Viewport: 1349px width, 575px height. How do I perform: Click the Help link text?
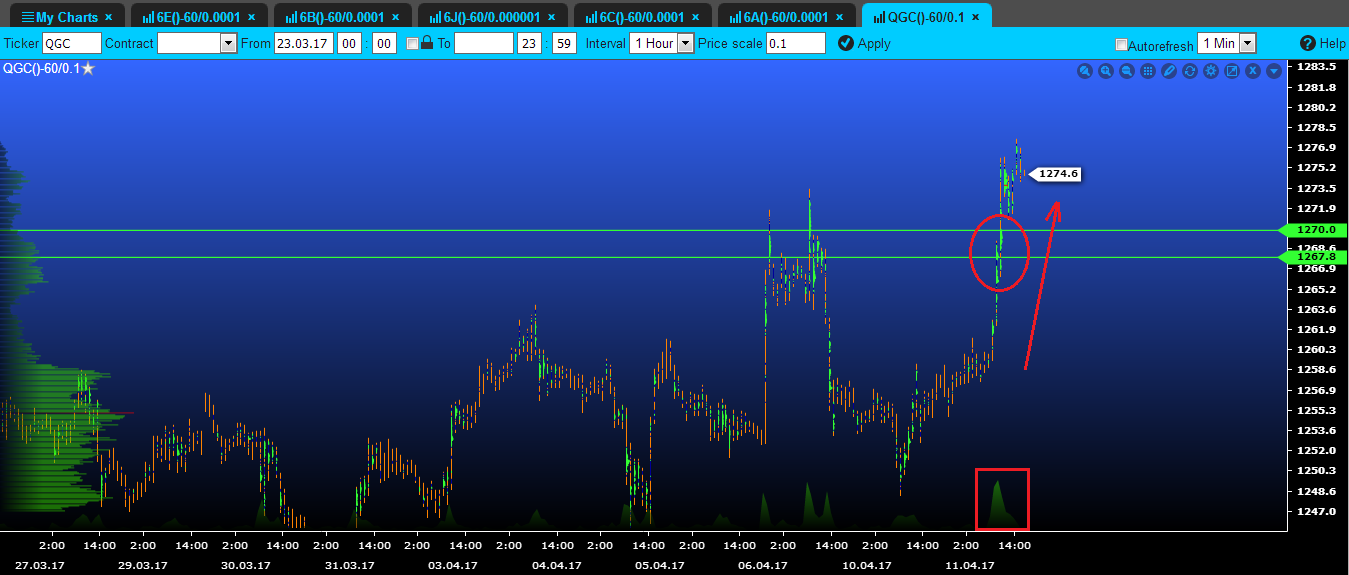(x=1333, y=44)
